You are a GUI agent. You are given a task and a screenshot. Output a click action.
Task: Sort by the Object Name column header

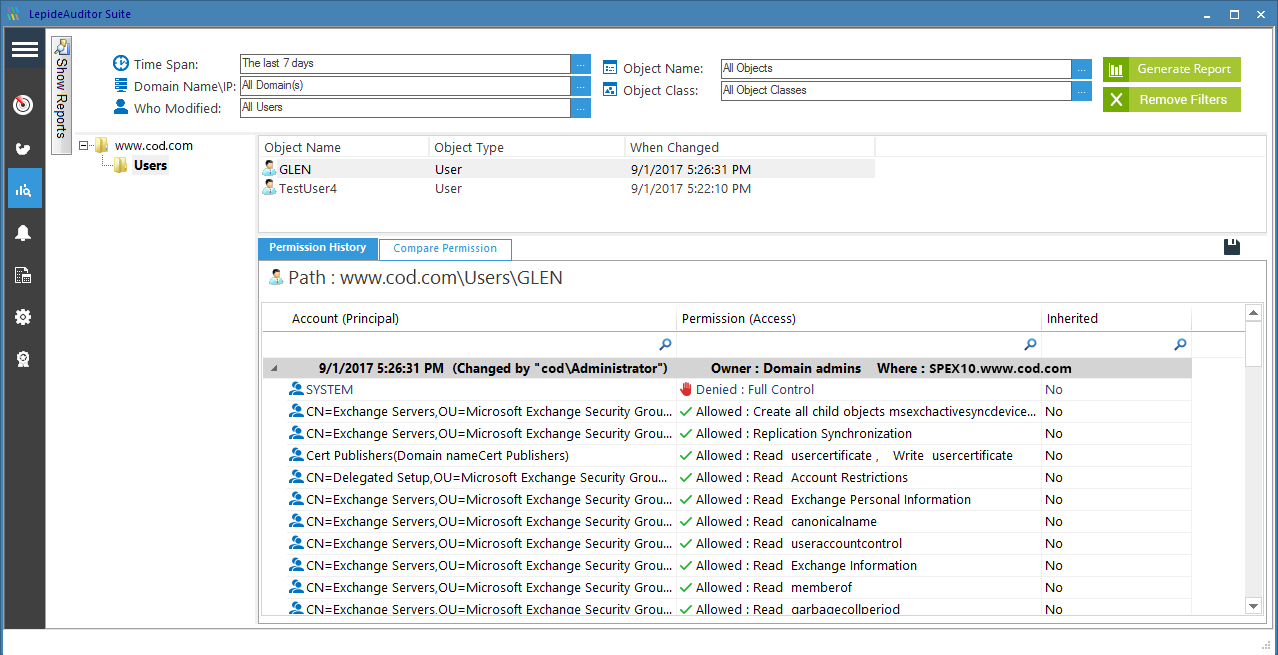343,147
